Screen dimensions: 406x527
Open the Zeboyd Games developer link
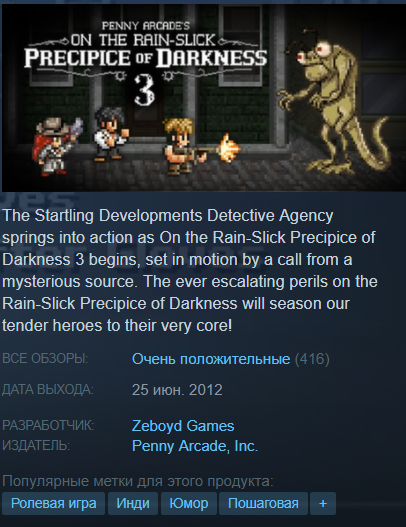(x=183, y=426)
